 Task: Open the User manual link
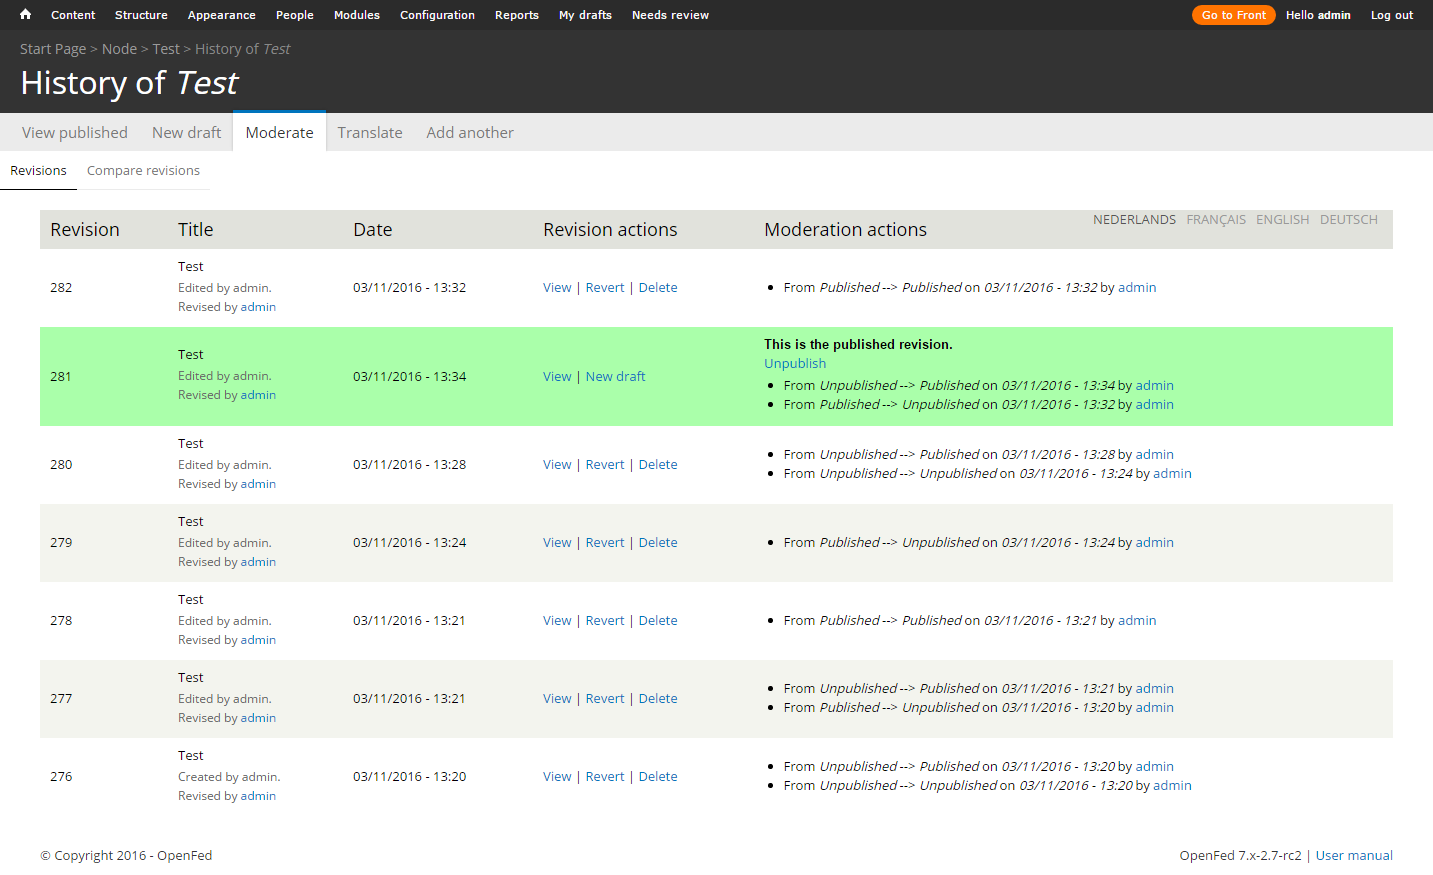coord(1354,856)
